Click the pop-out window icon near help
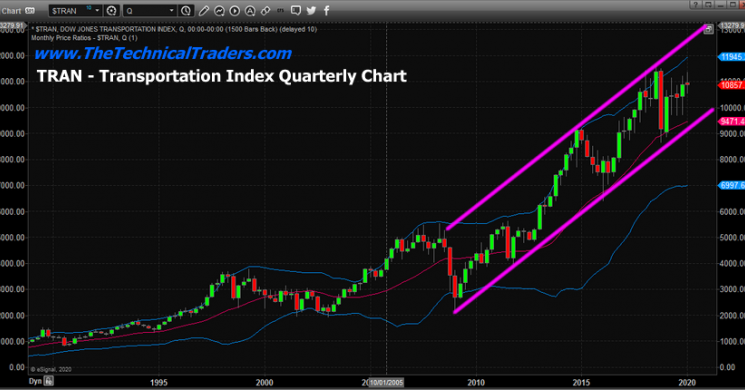The height and width of the screenshot is (390, 745). [x=708, y=5]
